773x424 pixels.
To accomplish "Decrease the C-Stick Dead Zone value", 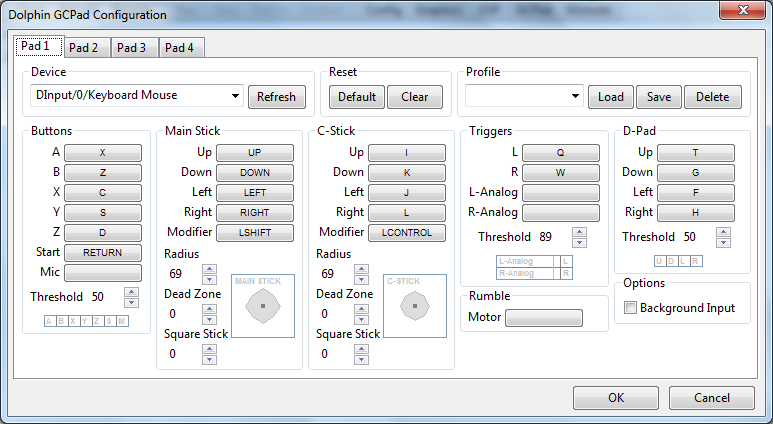I will point(361,319).
